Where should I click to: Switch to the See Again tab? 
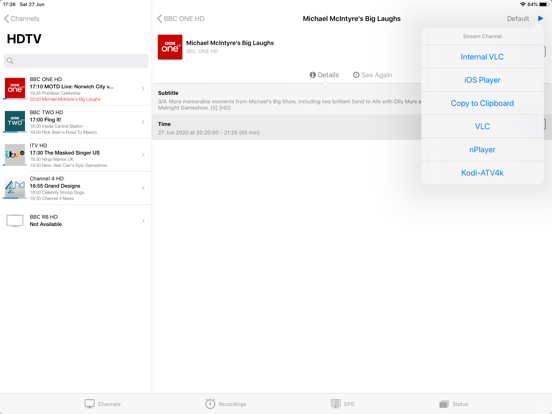[x=372, y=75]
